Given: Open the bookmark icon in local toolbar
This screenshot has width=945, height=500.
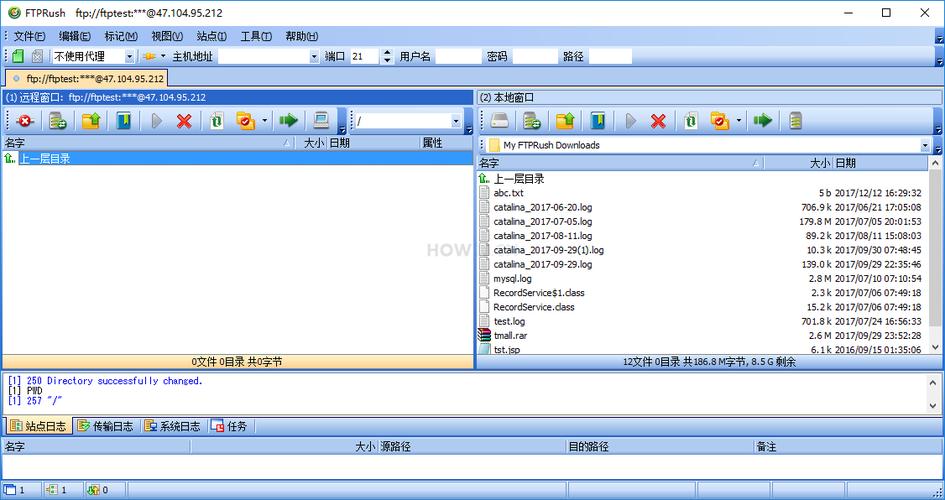Looking at the screenshot, I should click(x=598, y=121).
